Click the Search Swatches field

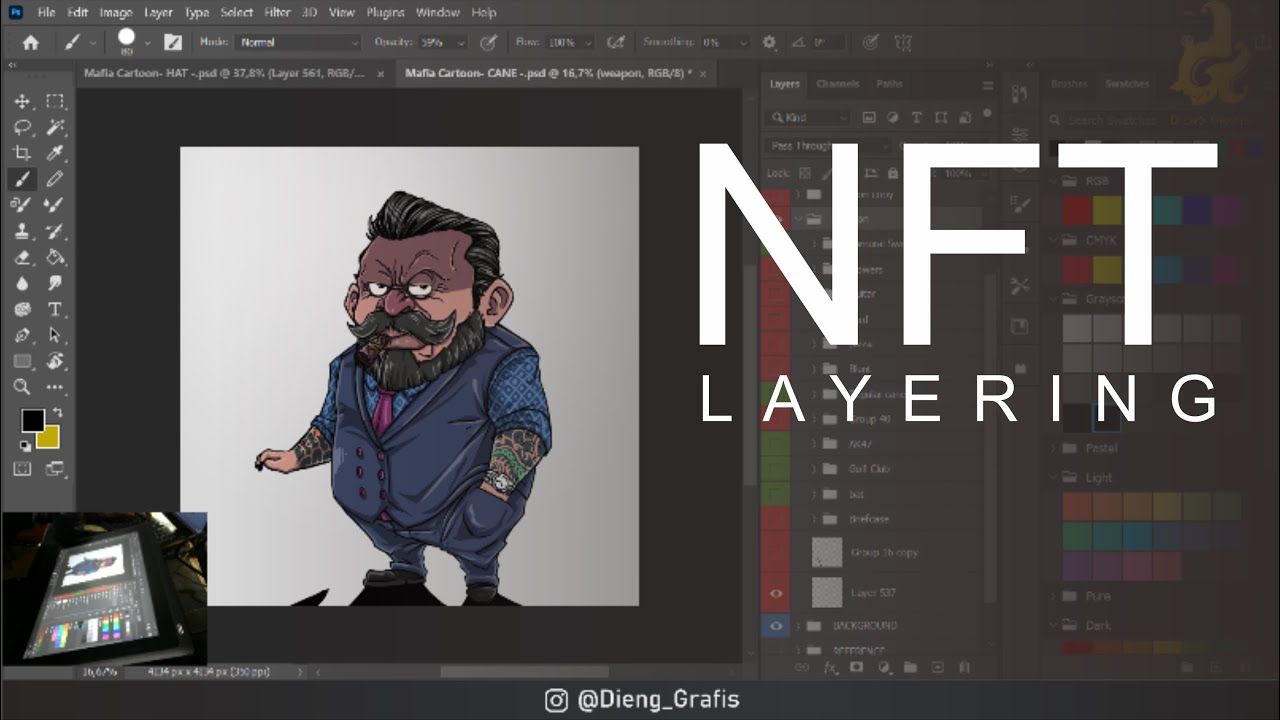click(x=1155, y=120)
